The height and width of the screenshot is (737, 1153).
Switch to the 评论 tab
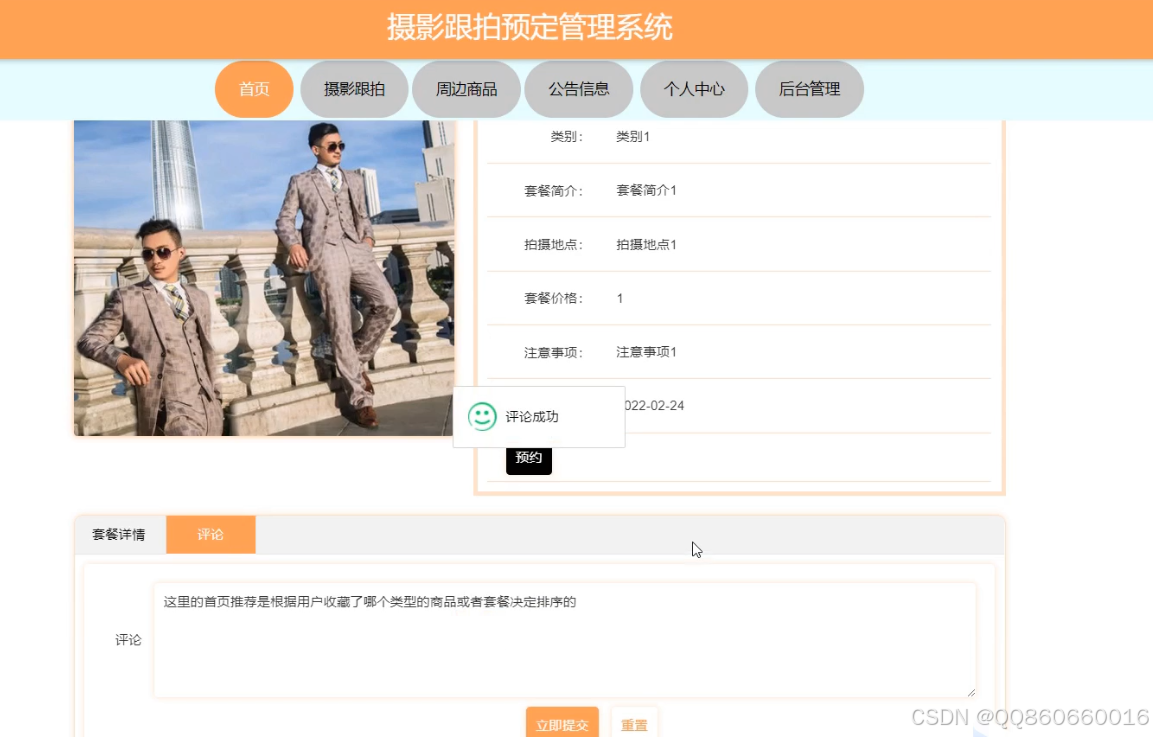(x=210, y=534)
